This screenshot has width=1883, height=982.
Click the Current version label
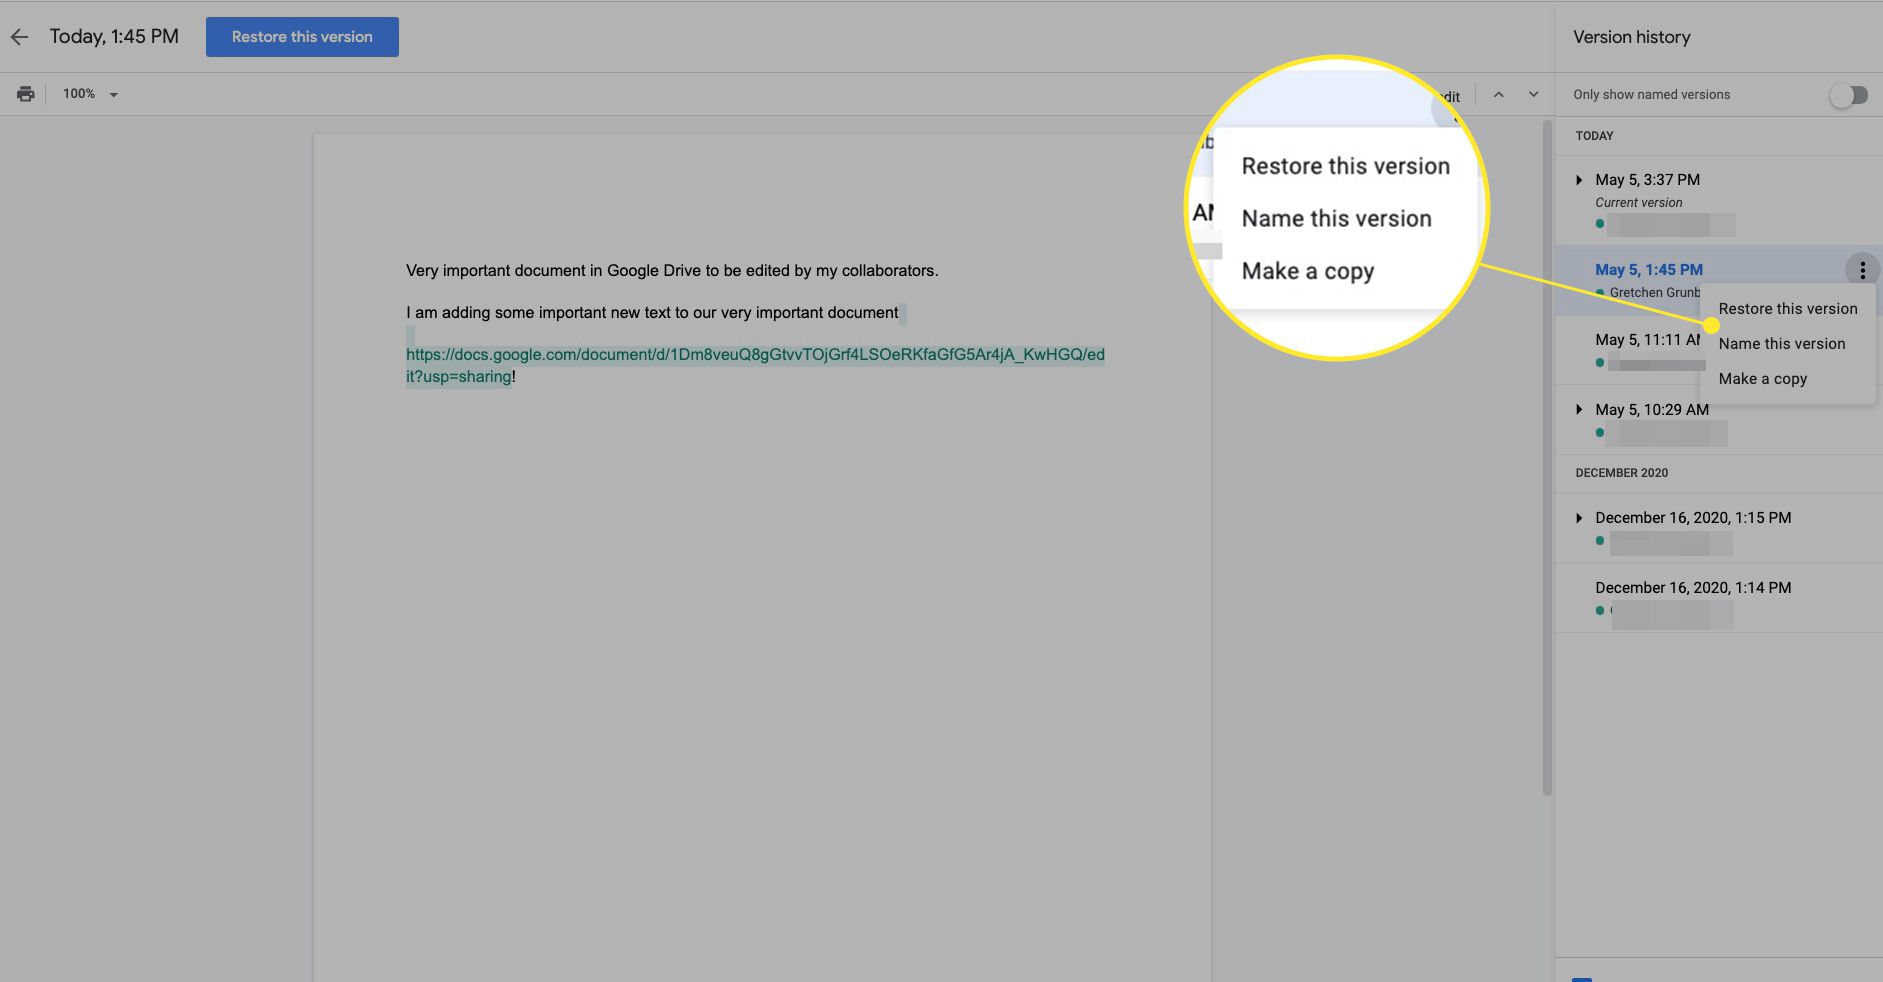click(1638, 203)
